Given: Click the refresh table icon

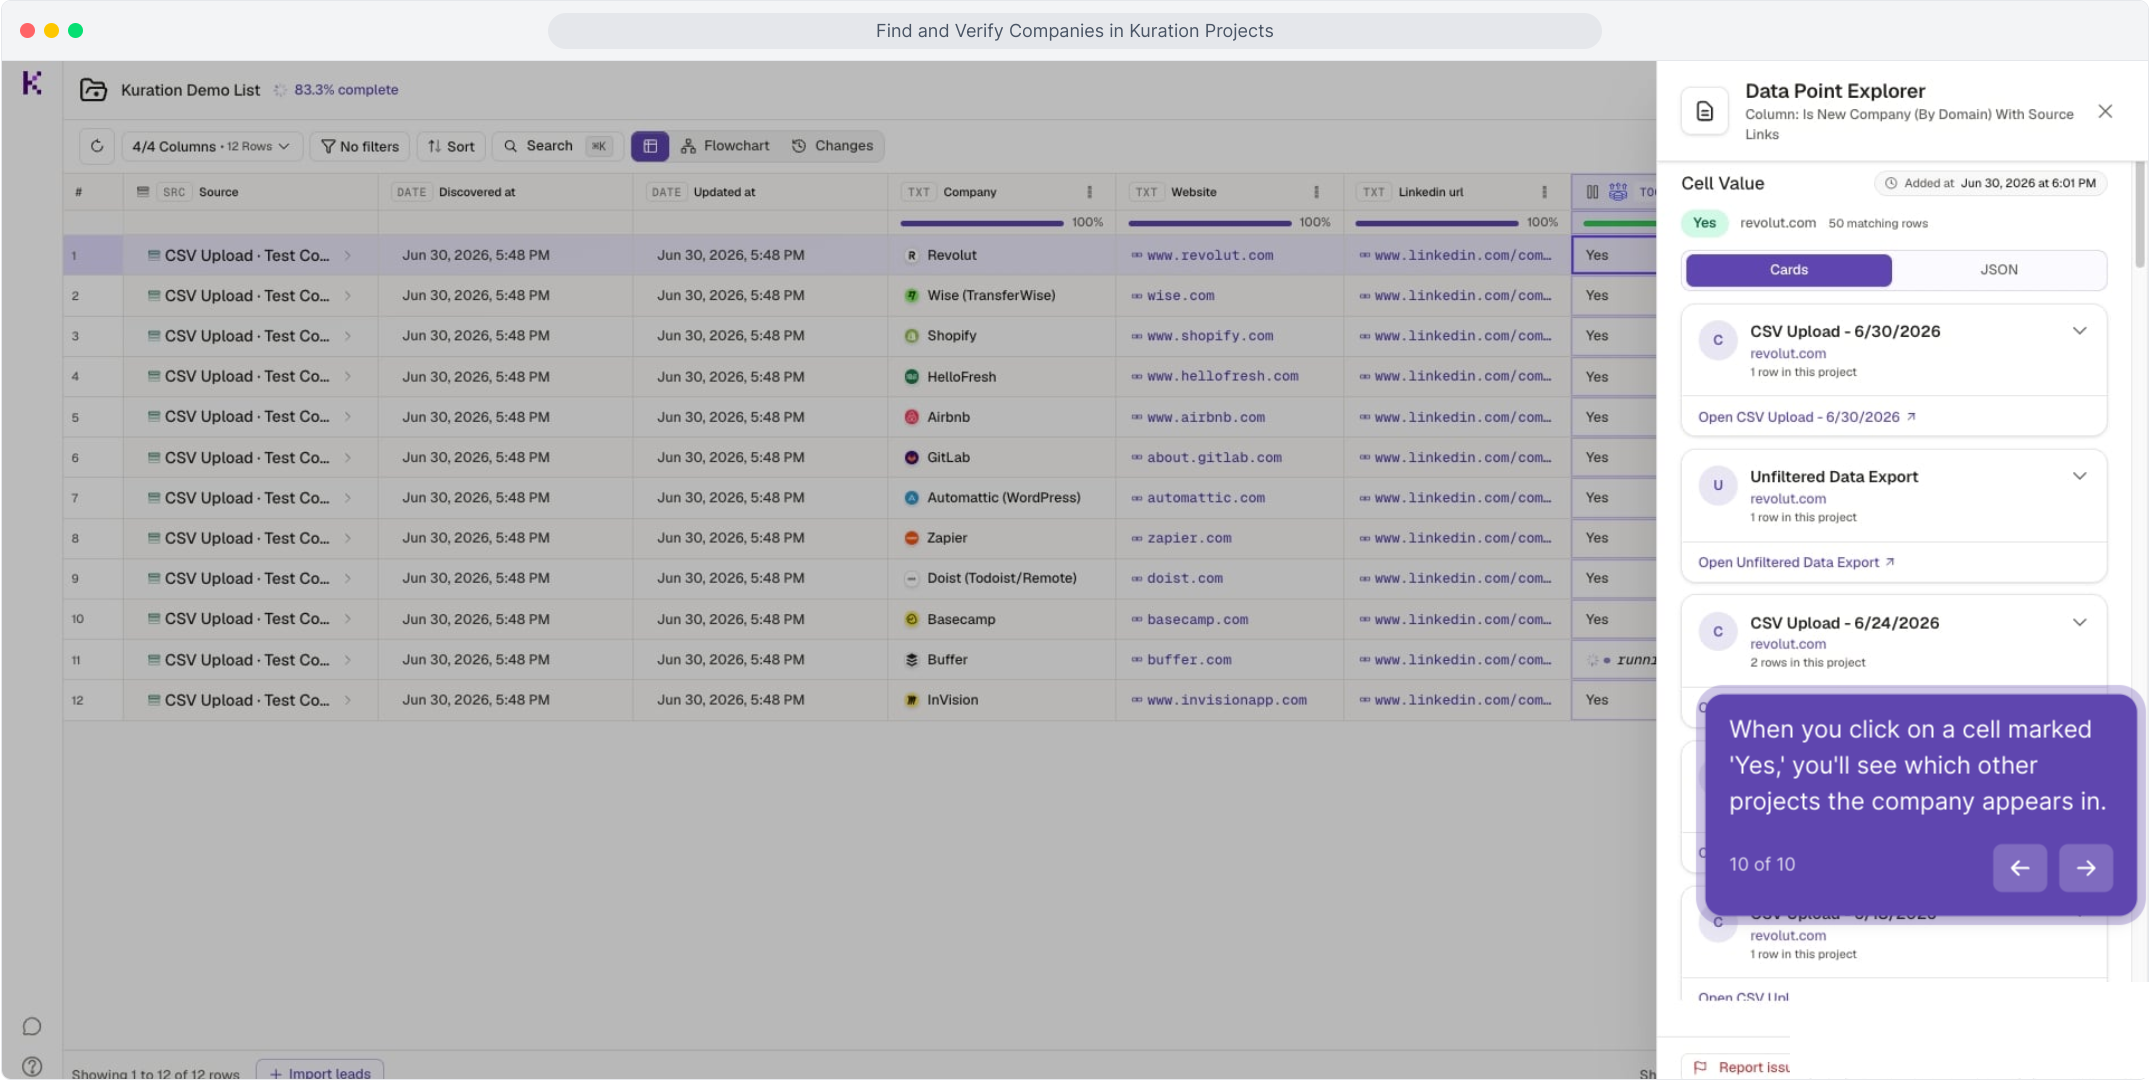Looking at the screenshot, I should (x=97, y=146).
